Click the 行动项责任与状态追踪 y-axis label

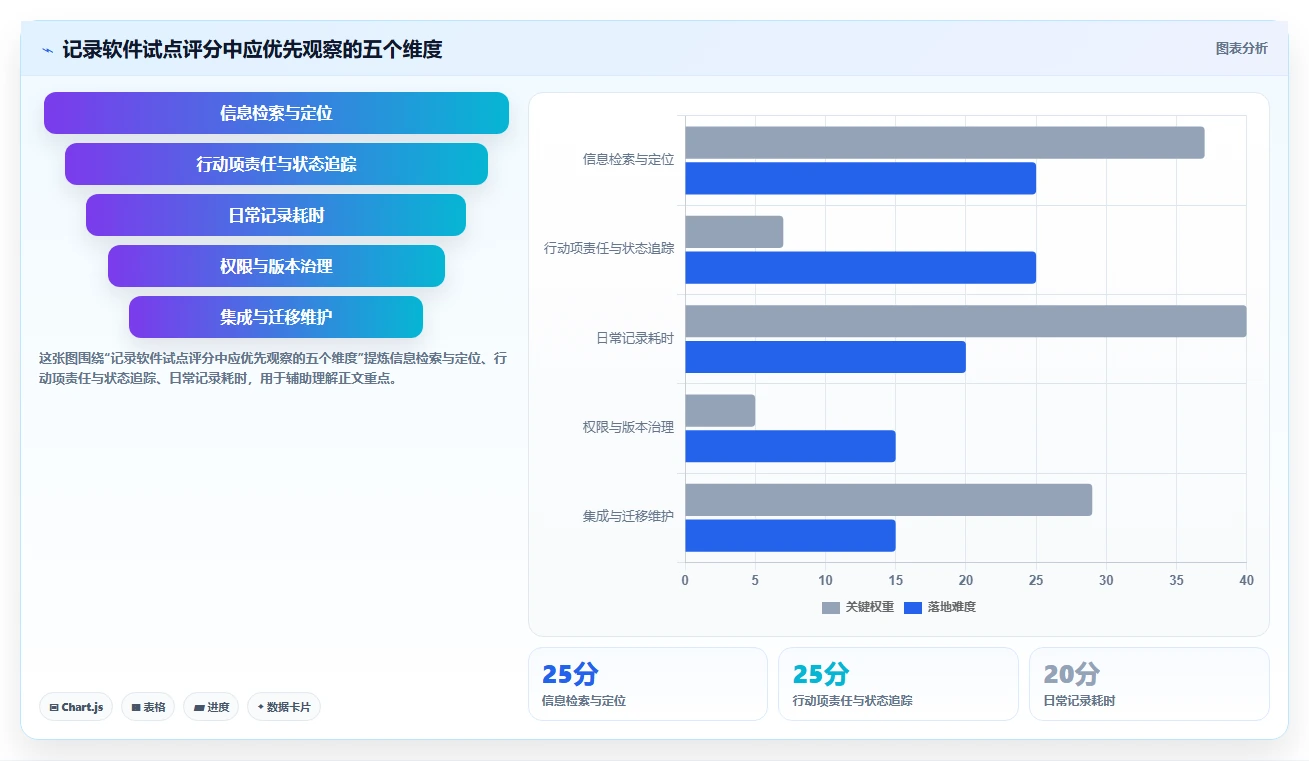click(609, 248)
